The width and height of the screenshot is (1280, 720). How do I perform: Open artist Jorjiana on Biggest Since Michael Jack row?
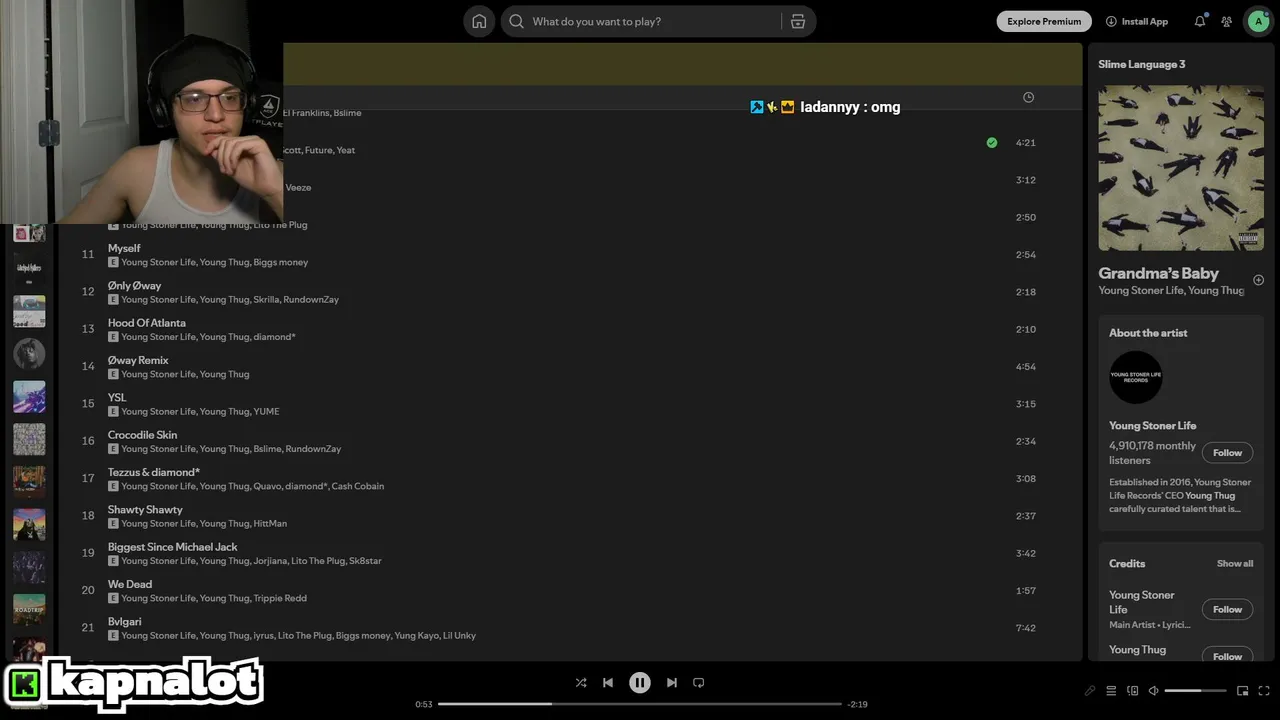270,561
